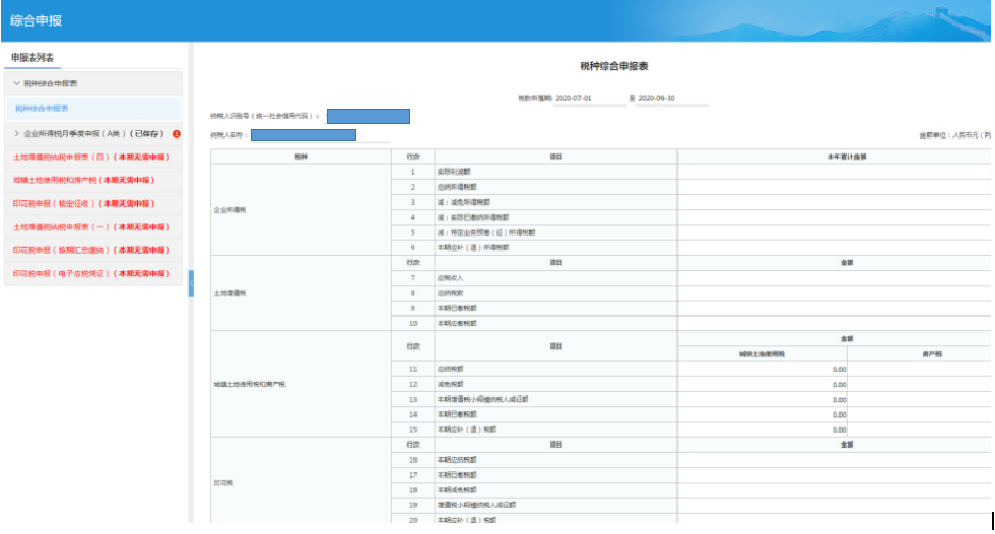Click row 3 减：减免所得税额 item
Image resolution: width=995 pixels, height=534 pixels.
pos(463,202)
